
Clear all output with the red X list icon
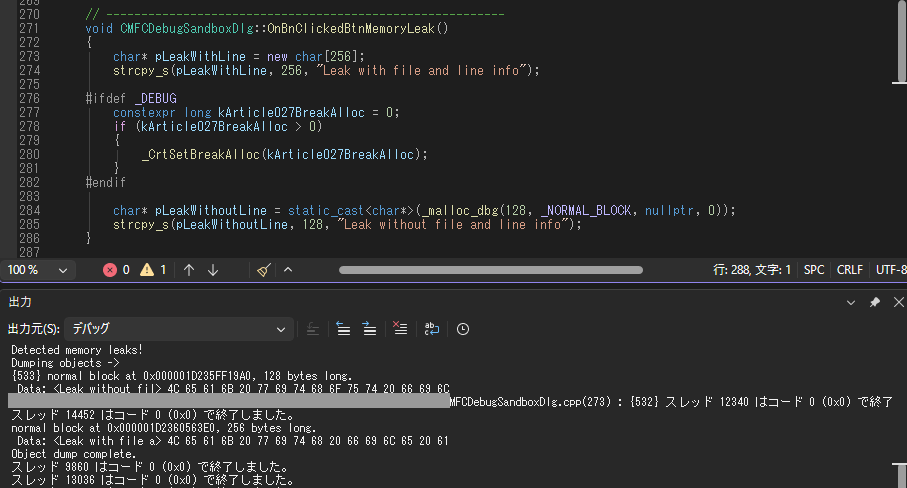[x=400, y=329]
